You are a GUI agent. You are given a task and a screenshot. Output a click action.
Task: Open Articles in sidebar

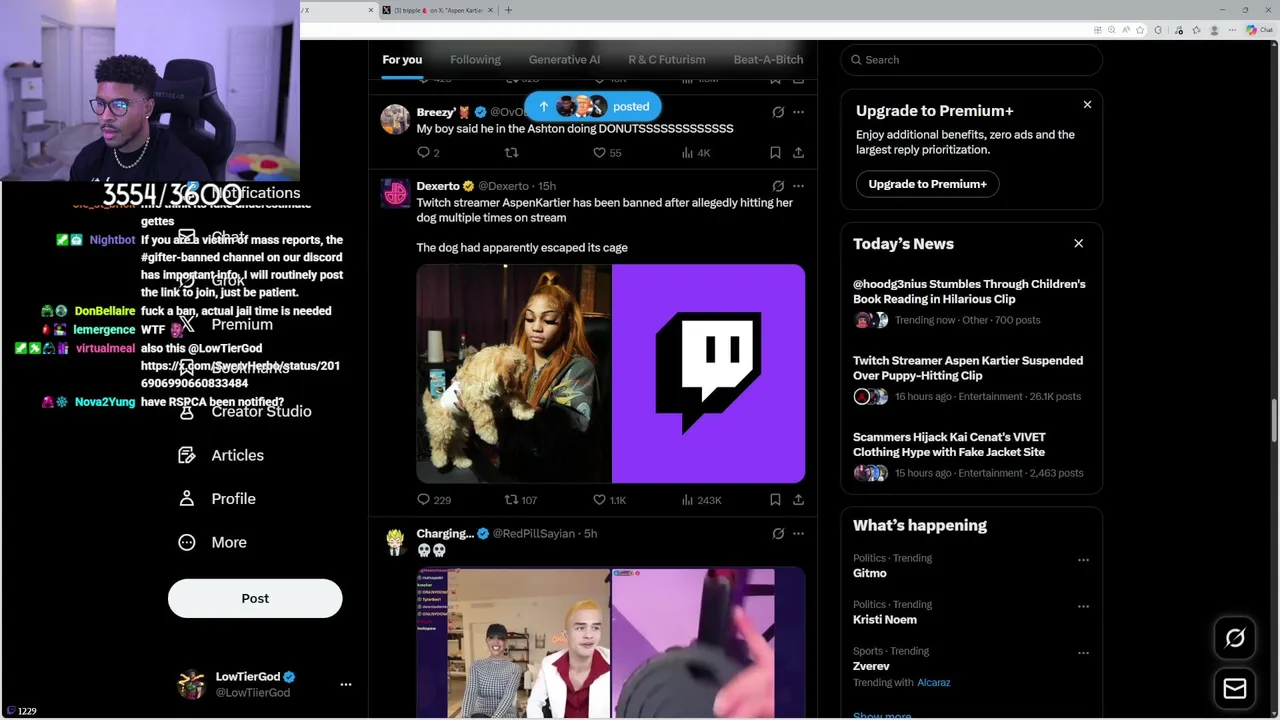(237, 455)
